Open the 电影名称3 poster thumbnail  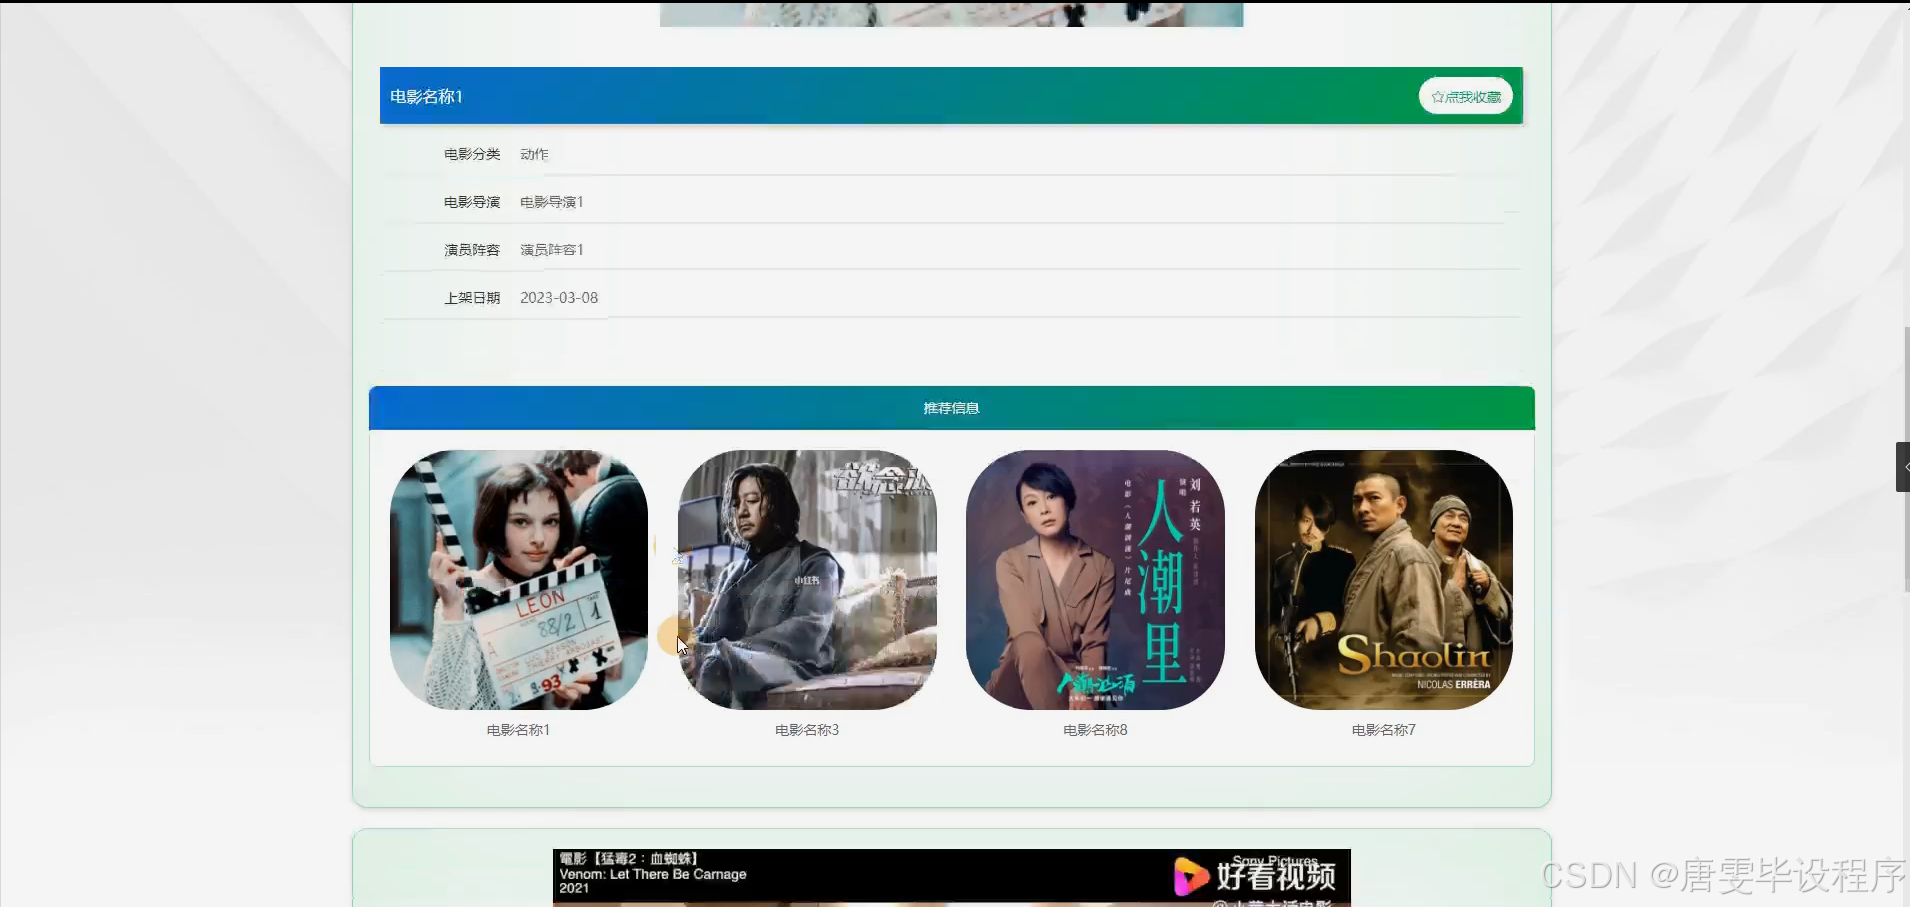pyautogui.click(x=807, y=580)
